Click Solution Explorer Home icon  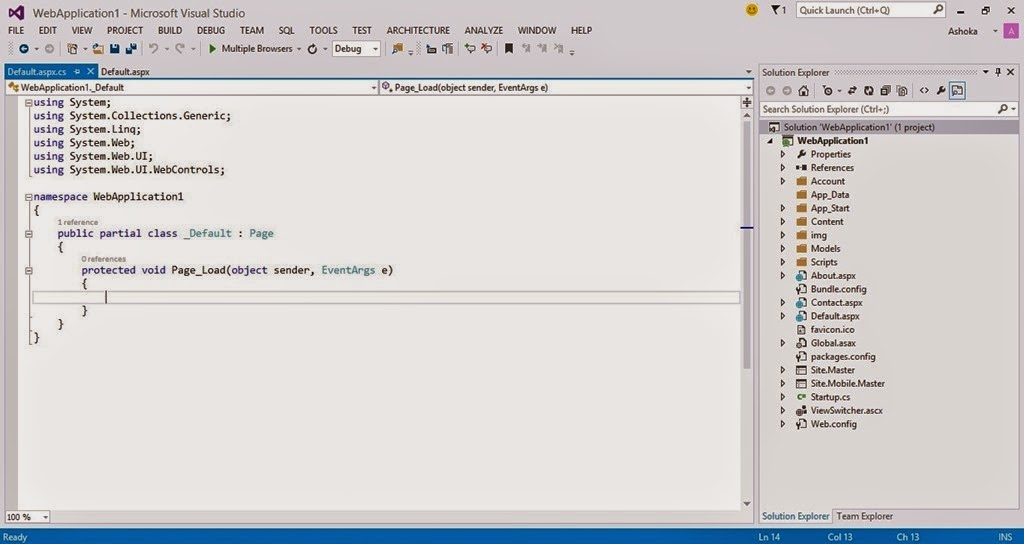[x=804, y=91]
